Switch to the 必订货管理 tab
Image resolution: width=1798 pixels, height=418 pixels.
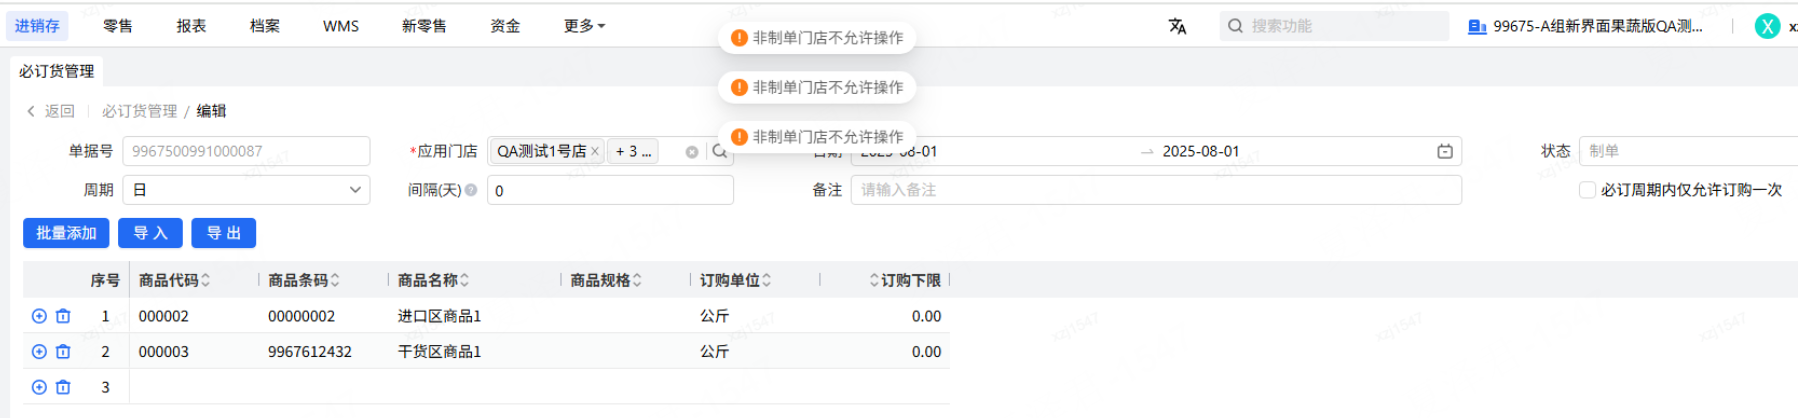coord(56,71)
